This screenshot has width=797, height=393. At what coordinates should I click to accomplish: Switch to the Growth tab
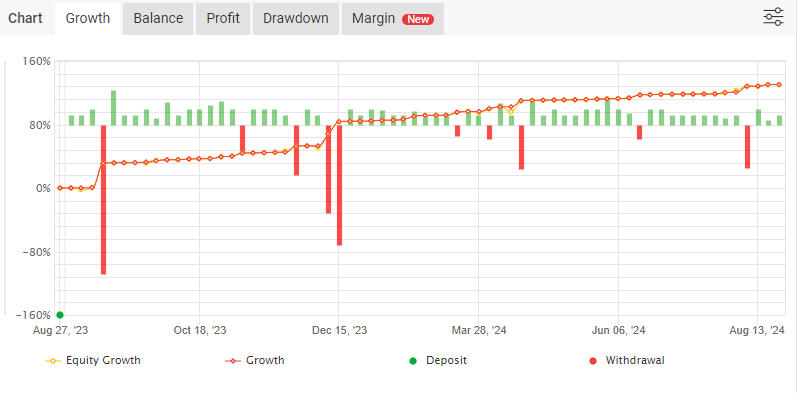point(88,19)
